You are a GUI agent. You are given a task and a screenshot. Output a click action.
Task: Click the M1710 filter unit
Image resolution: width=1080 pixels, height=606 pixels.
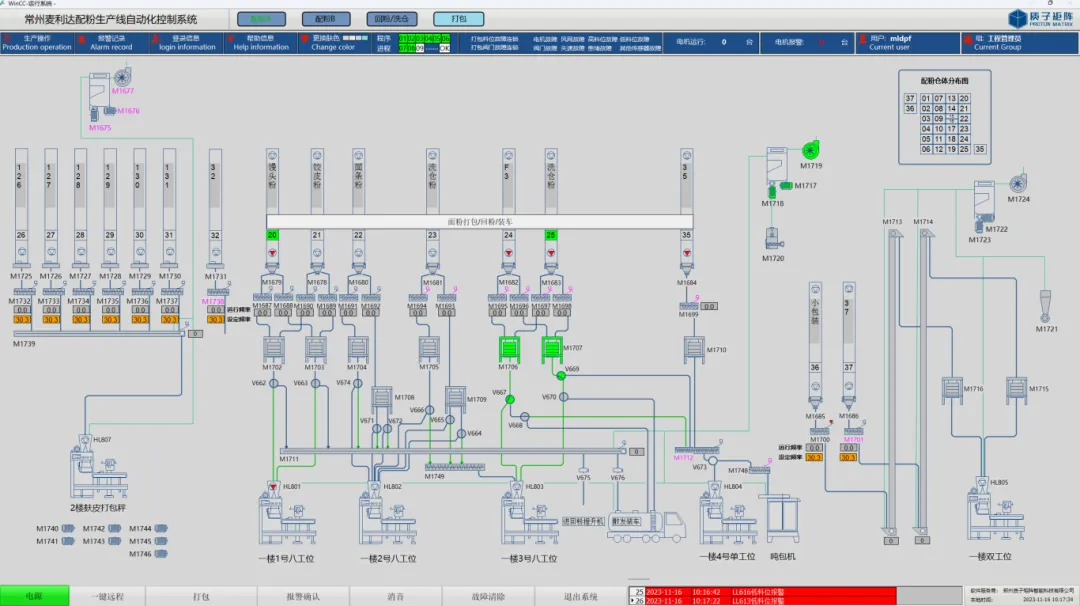[x=694, y=349]
